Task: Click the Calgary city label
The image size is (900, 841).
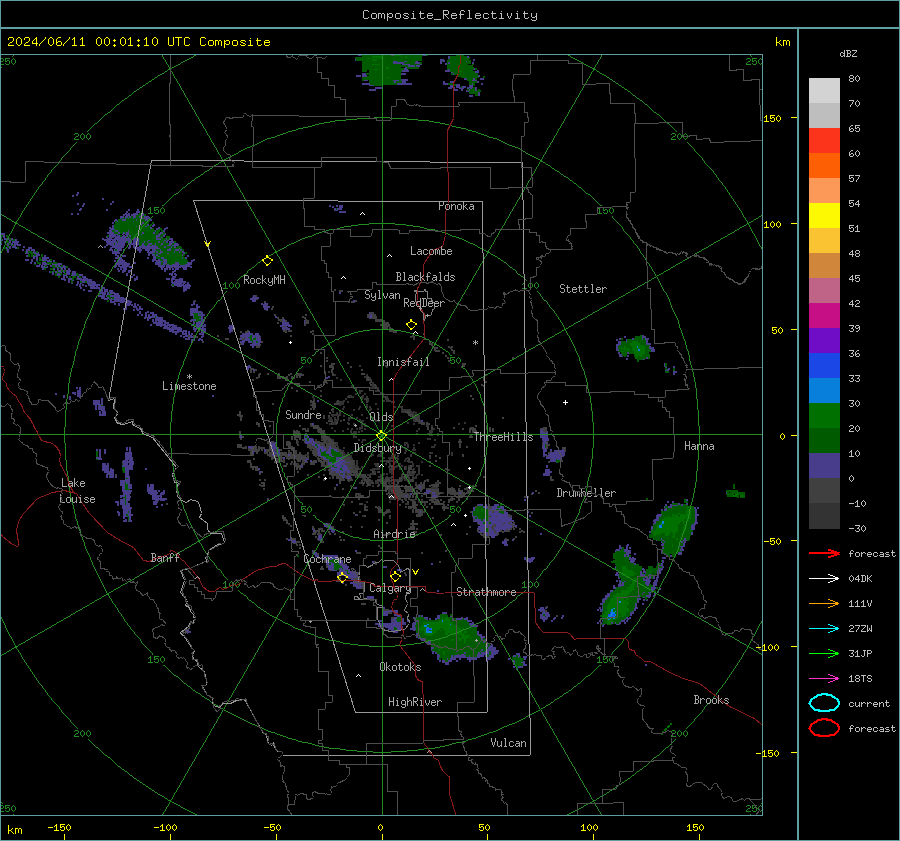Action: click(390, 588)
